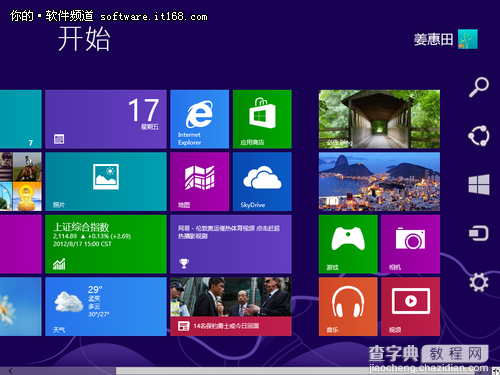Open the teal Mail tile showing 7
Image resolution: width=500 pixels, height=375 pixels.
pos(21,119)
